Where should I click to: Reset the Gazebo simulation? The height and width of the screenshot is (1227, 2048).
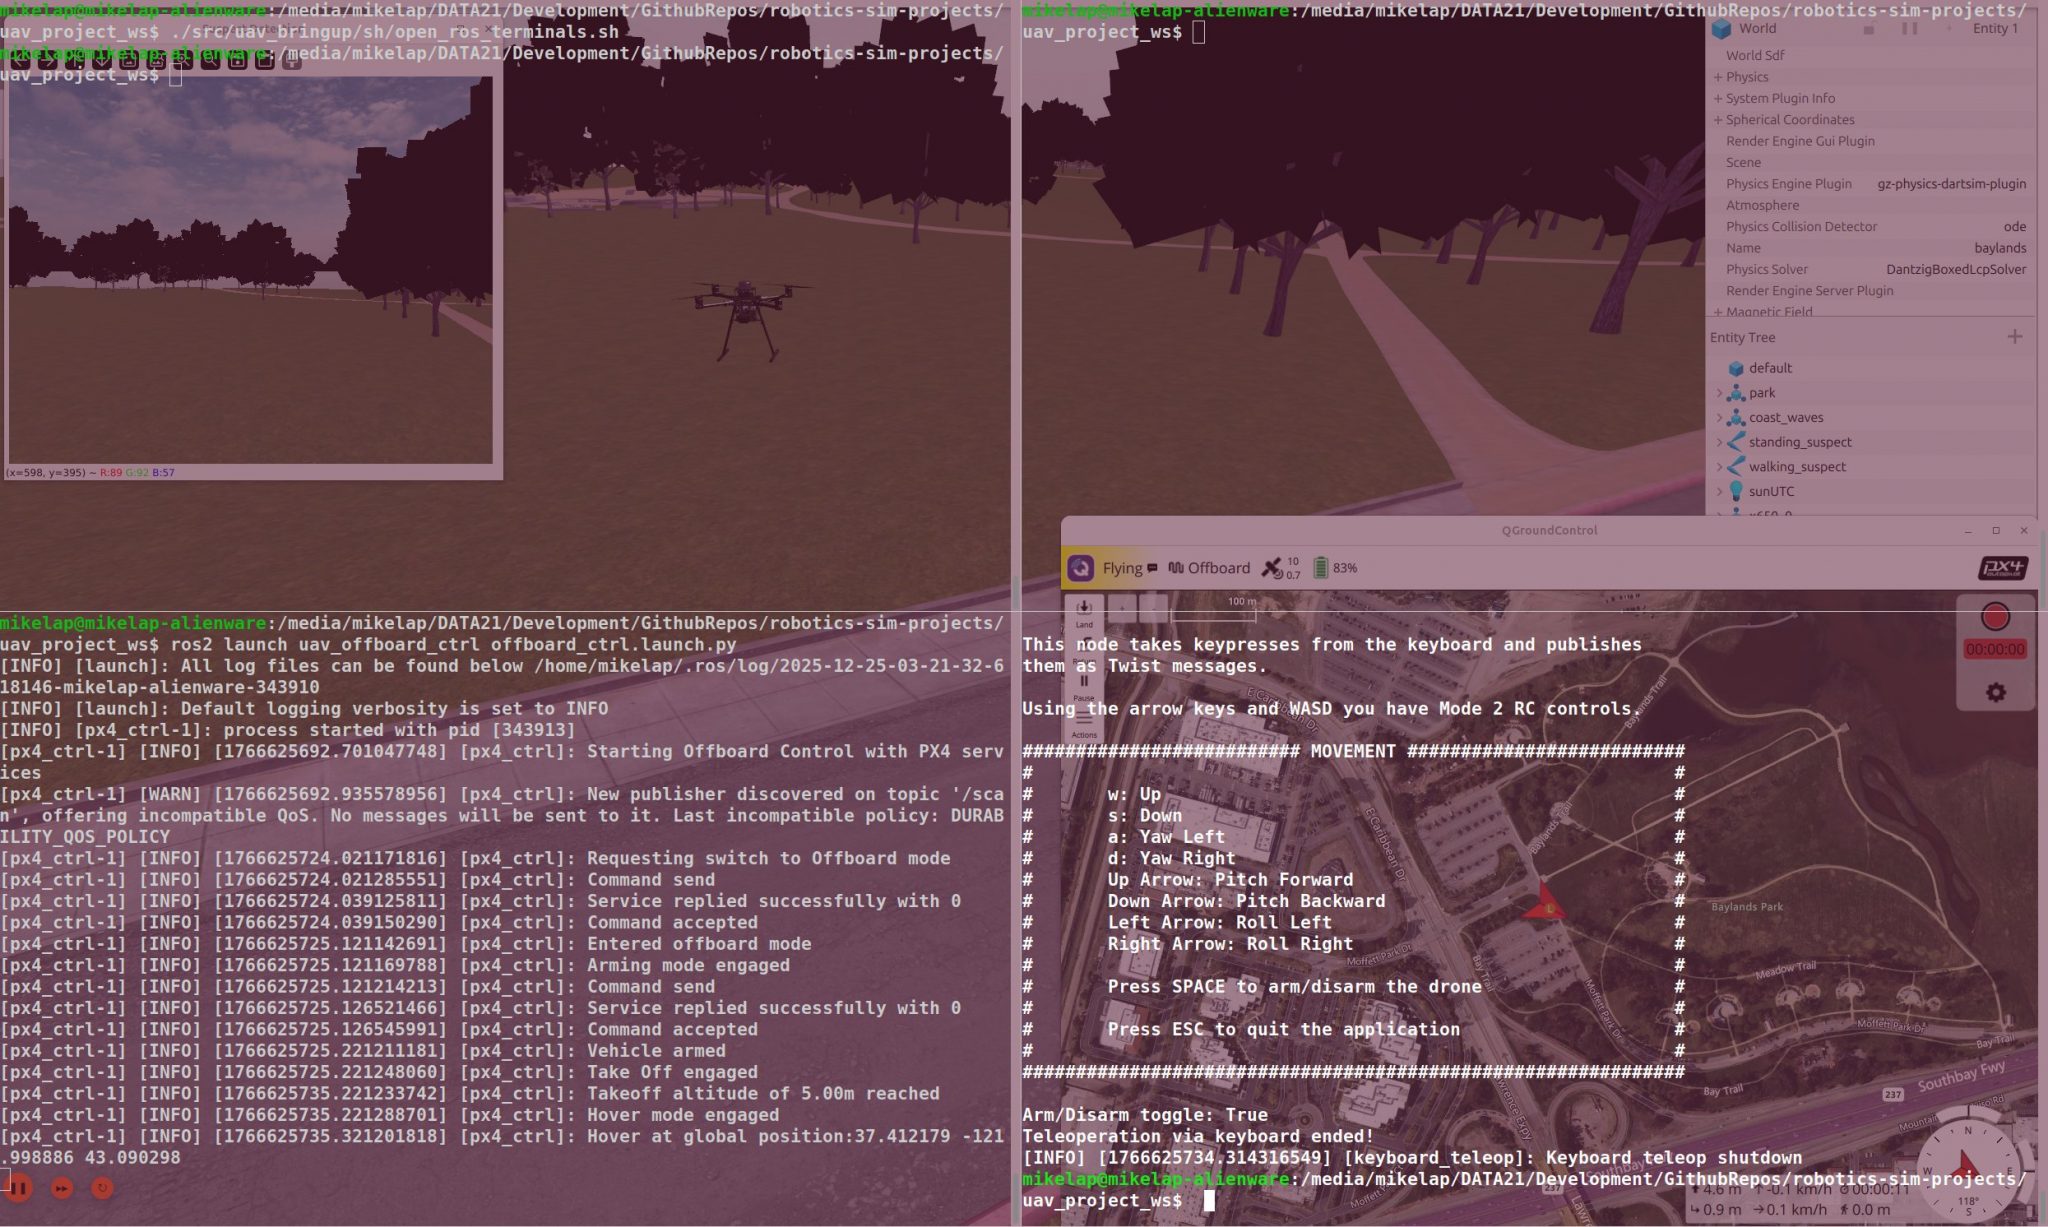(x=102, y=1188)
